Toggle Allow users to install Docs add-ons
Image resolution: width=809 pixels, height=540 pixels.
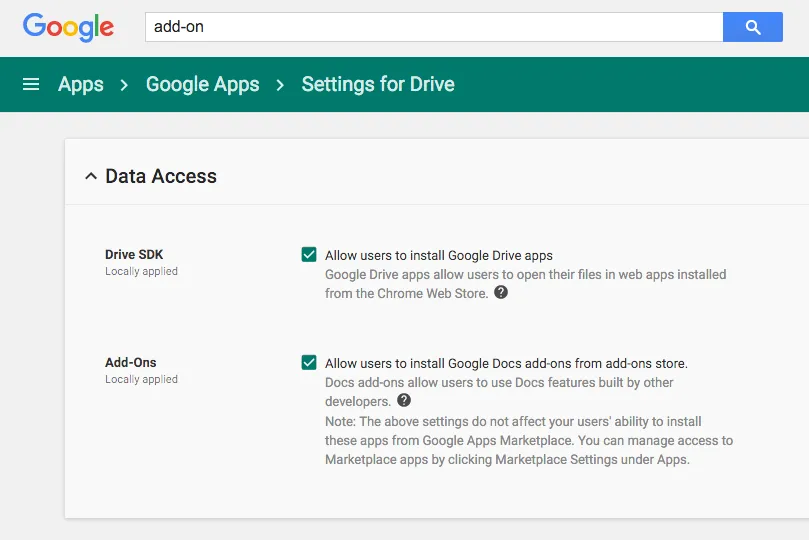pos(309,362)
